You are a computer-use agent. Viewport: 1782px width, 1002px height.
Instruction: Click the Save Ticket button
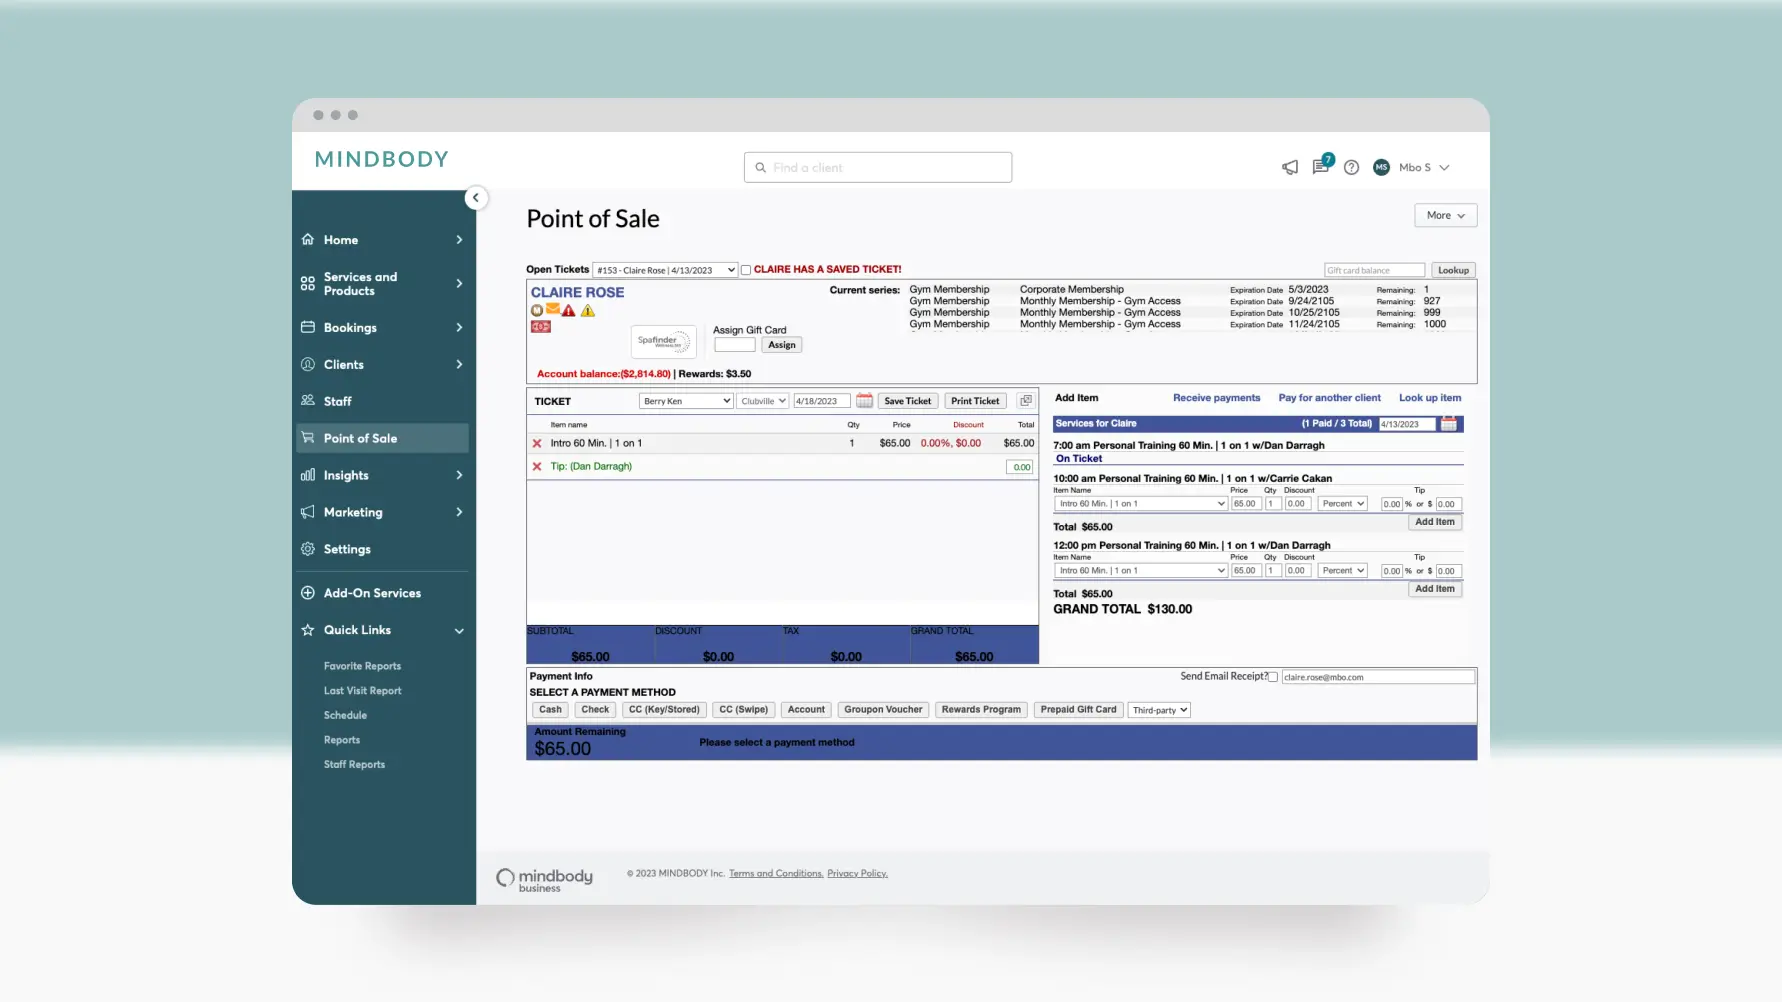point(907,401)
